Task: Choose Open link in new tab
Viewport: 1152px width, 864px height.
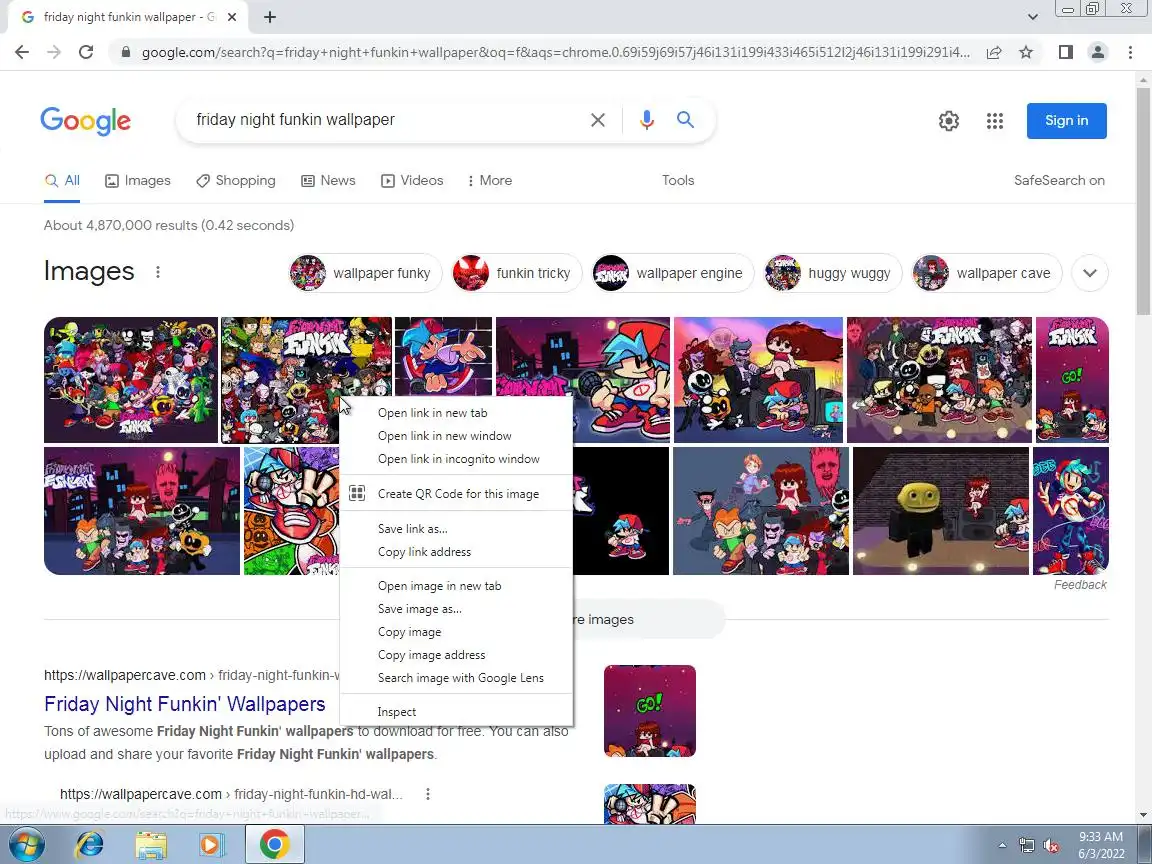Action: (456, 413)
